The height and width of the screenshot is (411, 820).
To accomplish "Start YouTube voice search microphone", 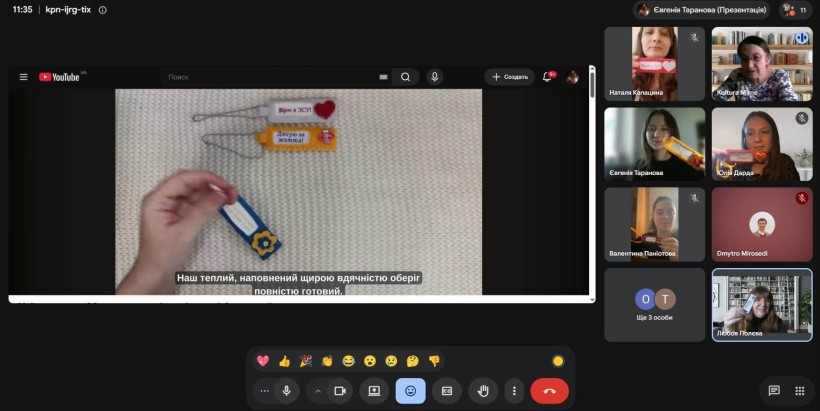I will pyautogui.click(x=434, y=77).
